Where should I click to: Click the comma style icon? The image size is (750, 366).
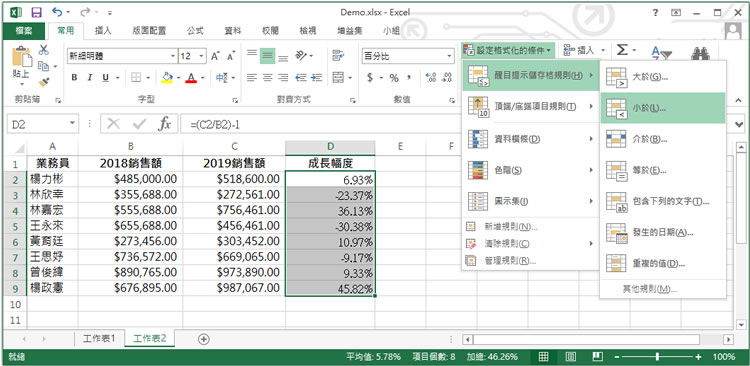pyautogui.click(x=409, y=78)
